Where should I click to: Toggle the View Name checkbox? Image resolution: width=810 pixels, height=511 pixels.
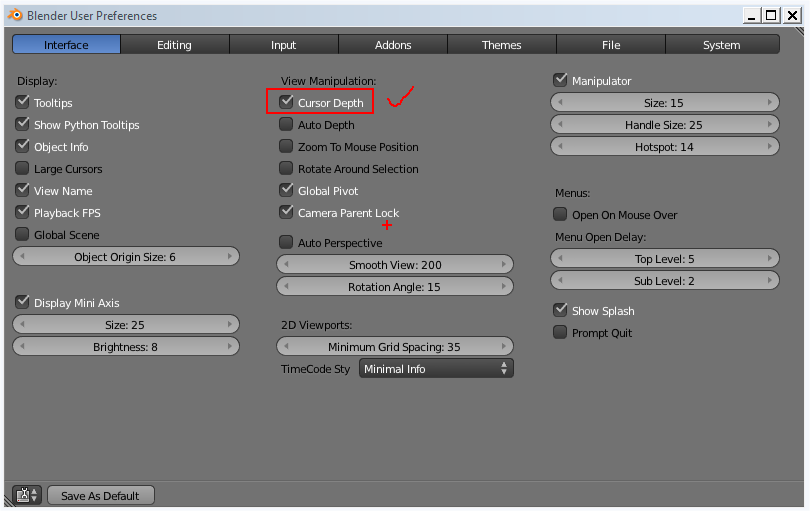click(22, 190)
